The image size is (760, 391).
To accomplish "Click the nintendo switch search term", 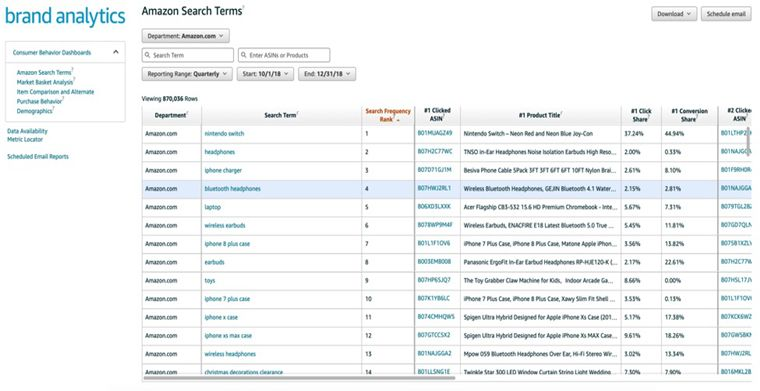I will (224, 134).
